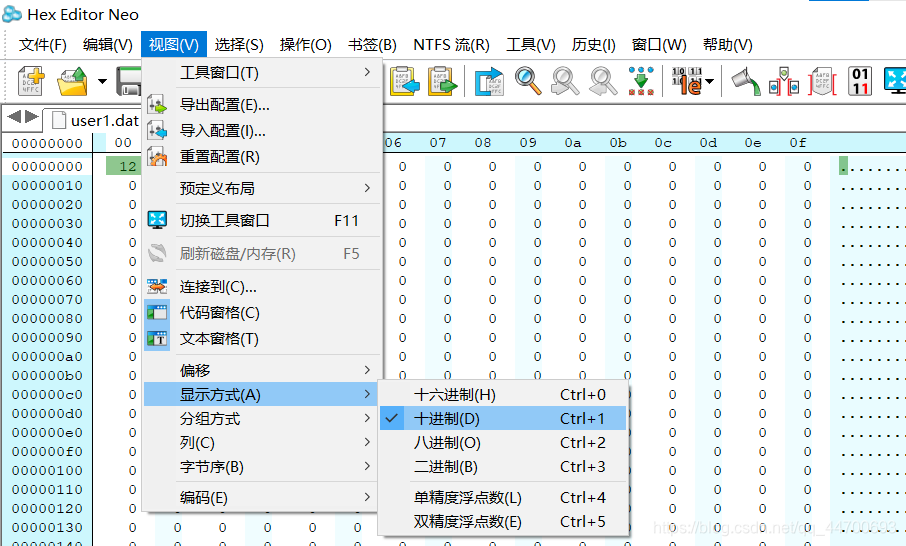Viewport: 906px width, 546px height.
Task: Click the clipboard icon with blue arrow
Action: click(x=404, y=81)
